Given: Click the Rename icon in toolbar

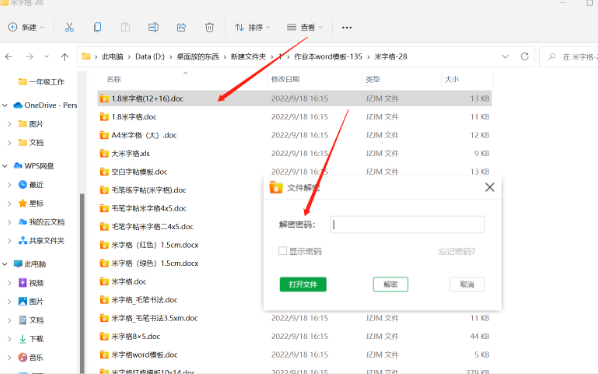Looking at the screenshot, I should [153, 27].
